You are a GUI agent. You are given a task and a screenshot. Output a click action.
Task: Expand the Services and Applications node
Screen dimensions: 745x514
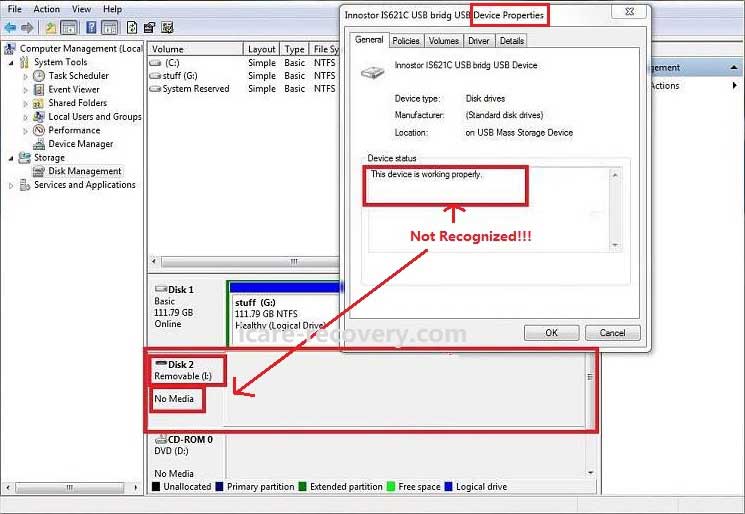[x=11, y=186]
